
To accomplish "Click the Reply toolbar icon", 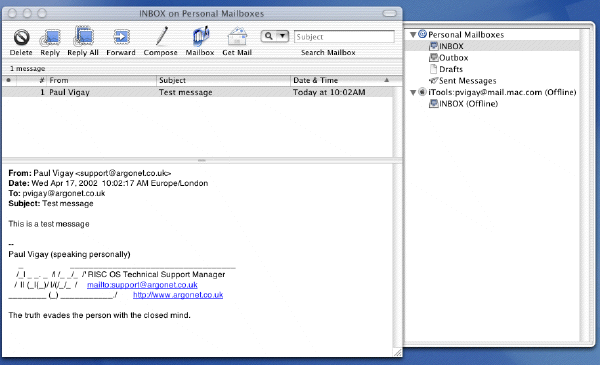I will point(50,37).
